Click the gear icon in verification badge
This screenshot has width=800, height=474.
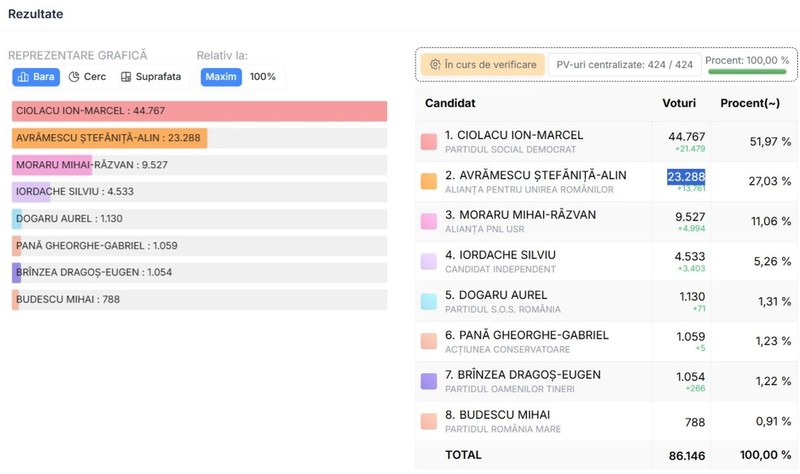coord(435,65)
